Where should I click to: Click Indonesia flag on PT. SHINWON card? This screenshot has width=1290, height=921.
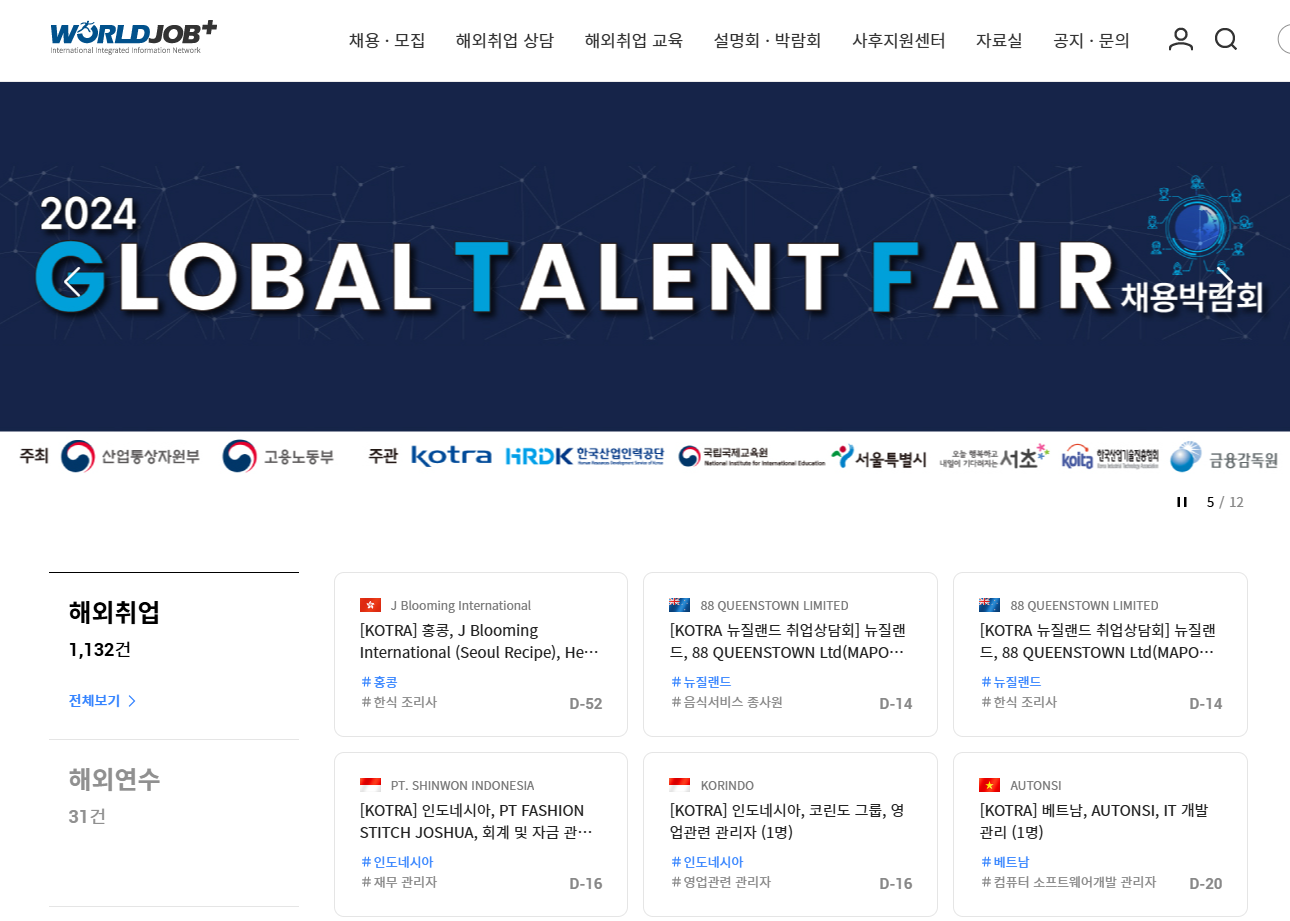pos(370,785)
